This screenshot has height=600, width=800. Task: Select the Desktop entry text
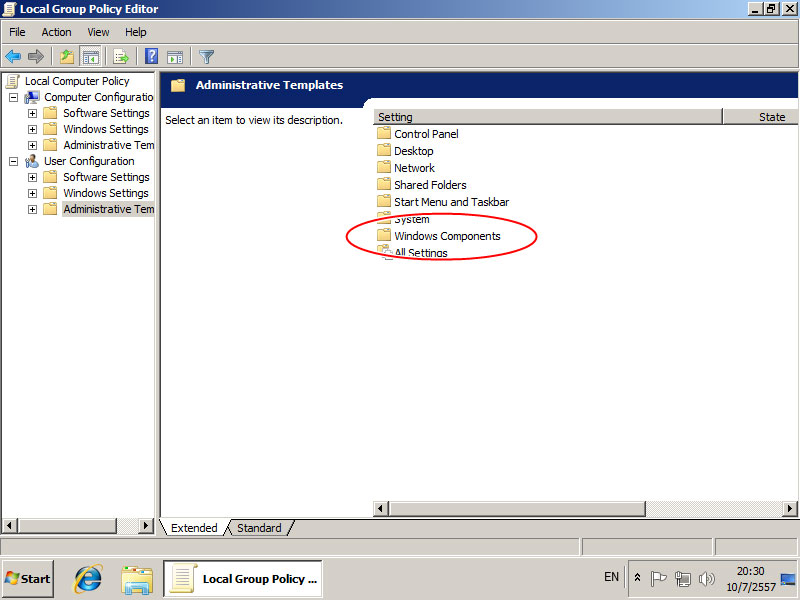414,151
